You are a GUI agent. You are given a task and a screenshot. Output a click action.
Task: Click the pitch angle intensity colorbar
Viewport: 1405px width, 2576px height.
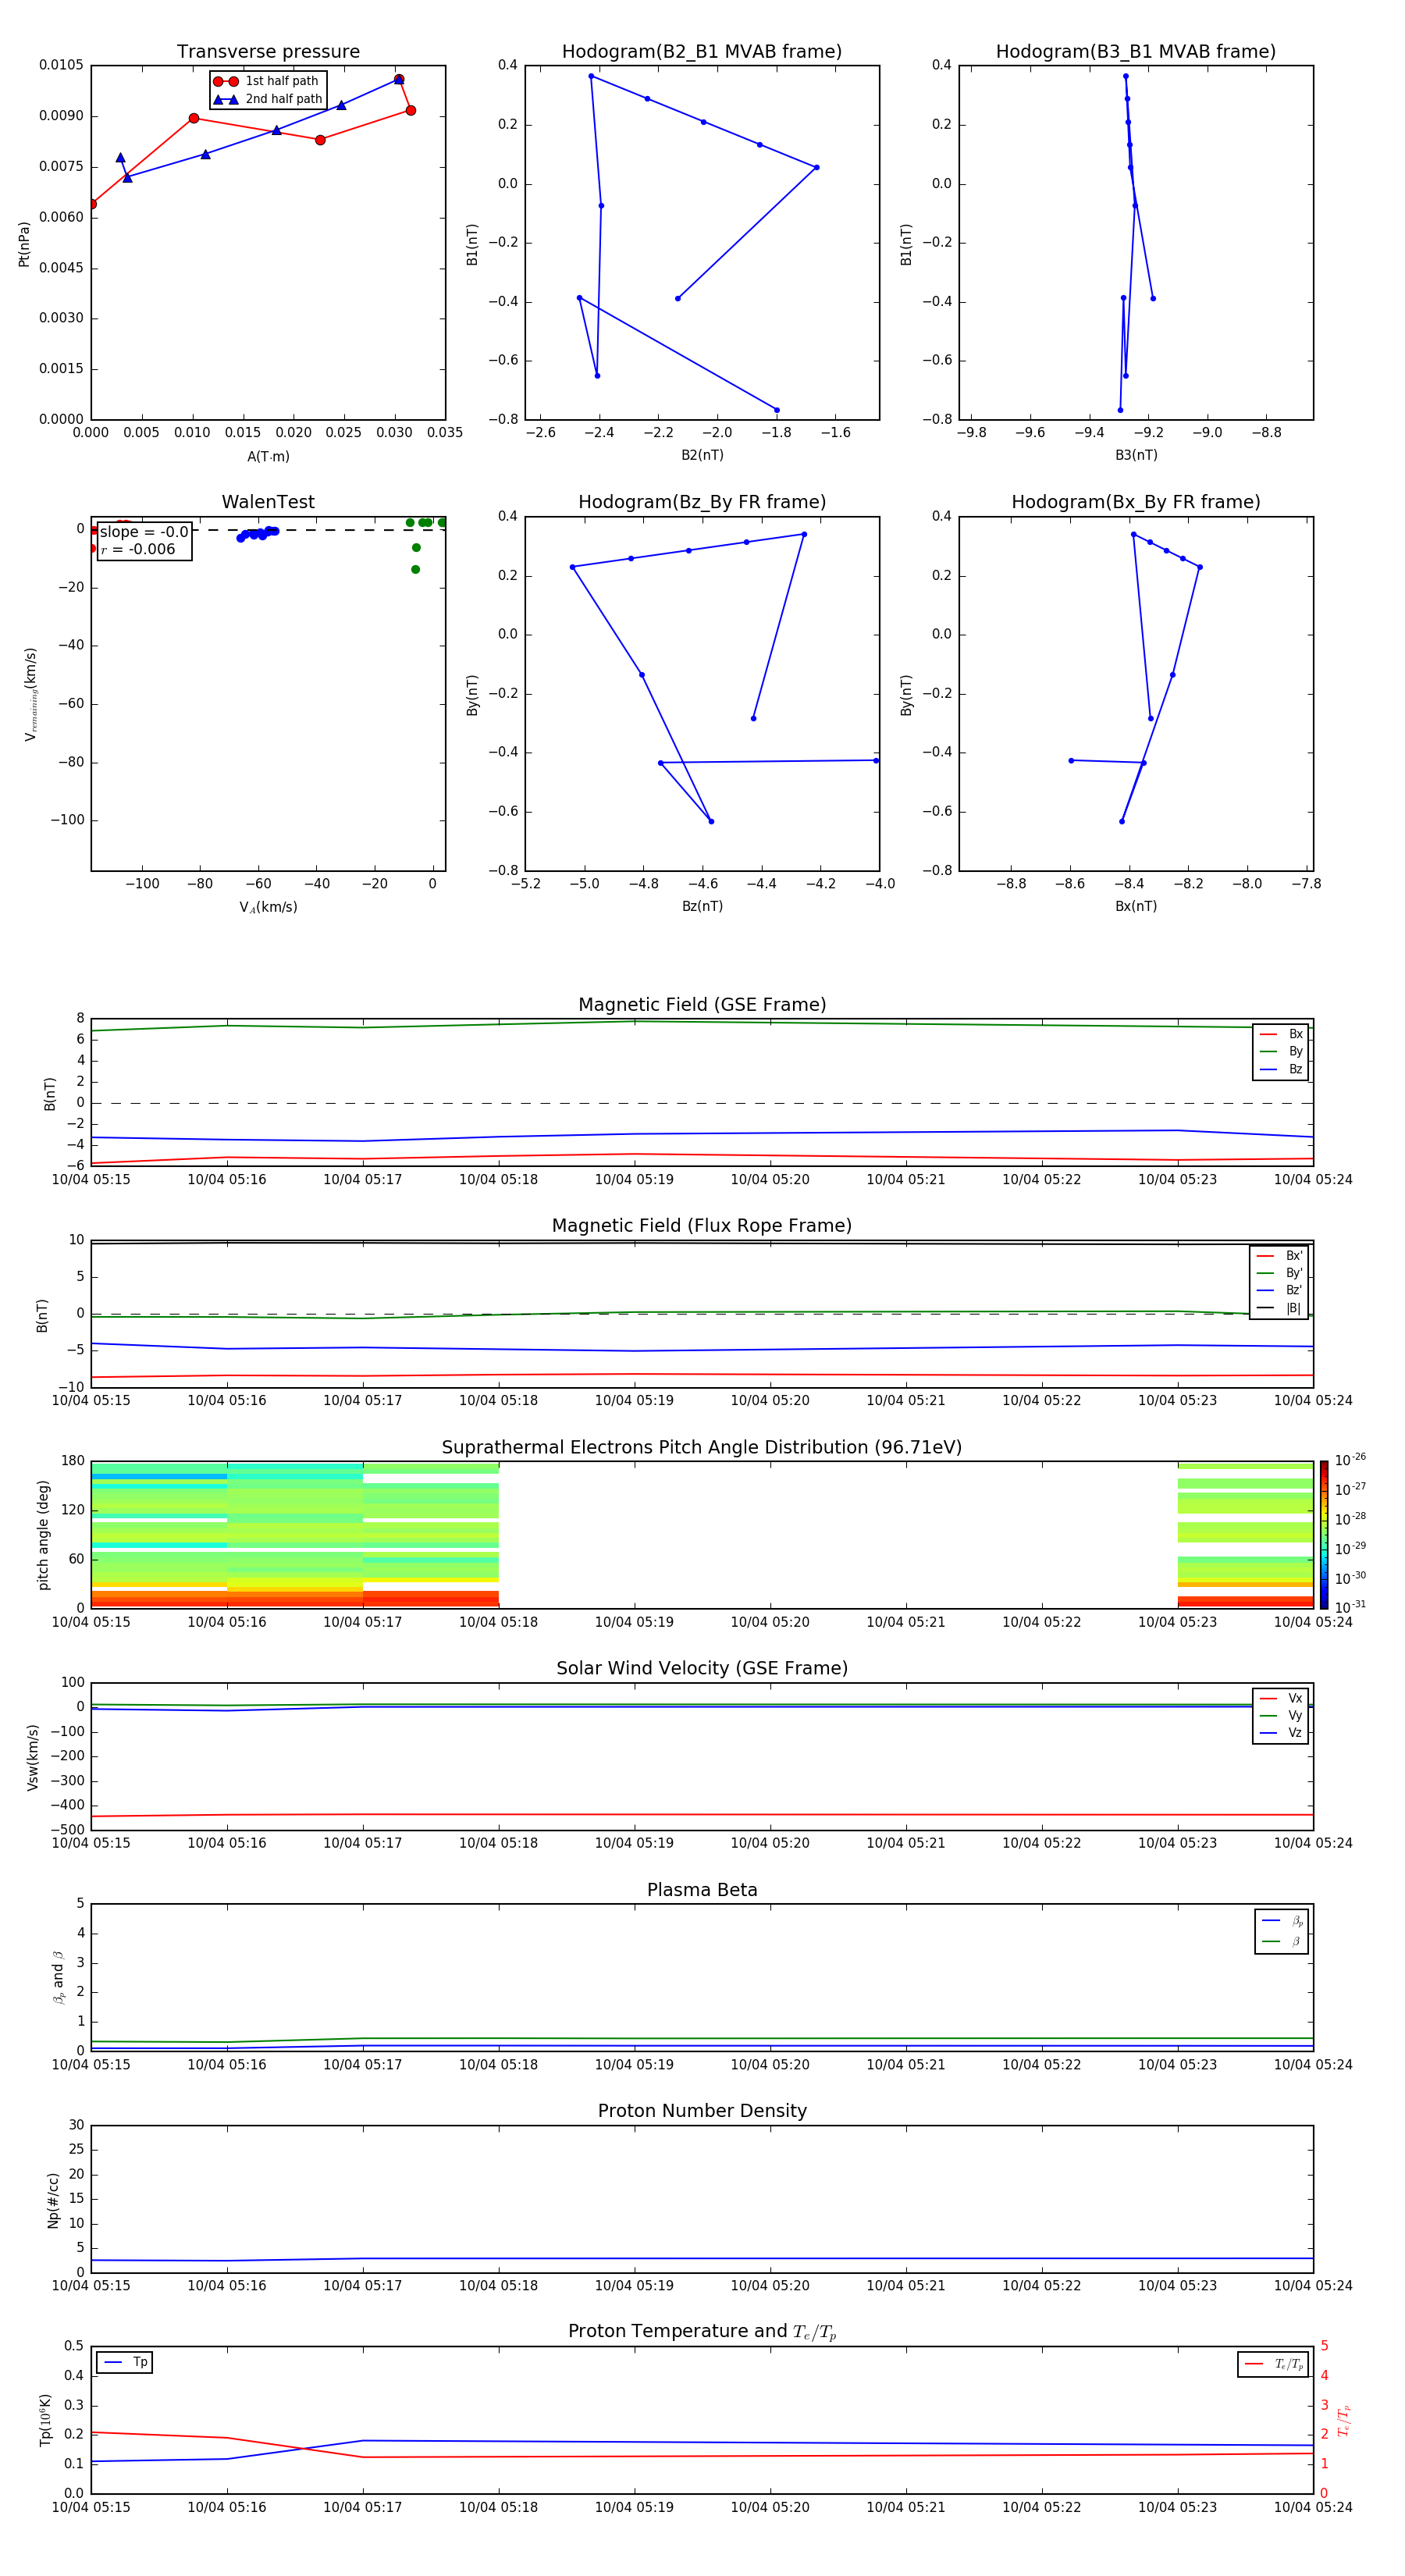coord(1324,1535)
